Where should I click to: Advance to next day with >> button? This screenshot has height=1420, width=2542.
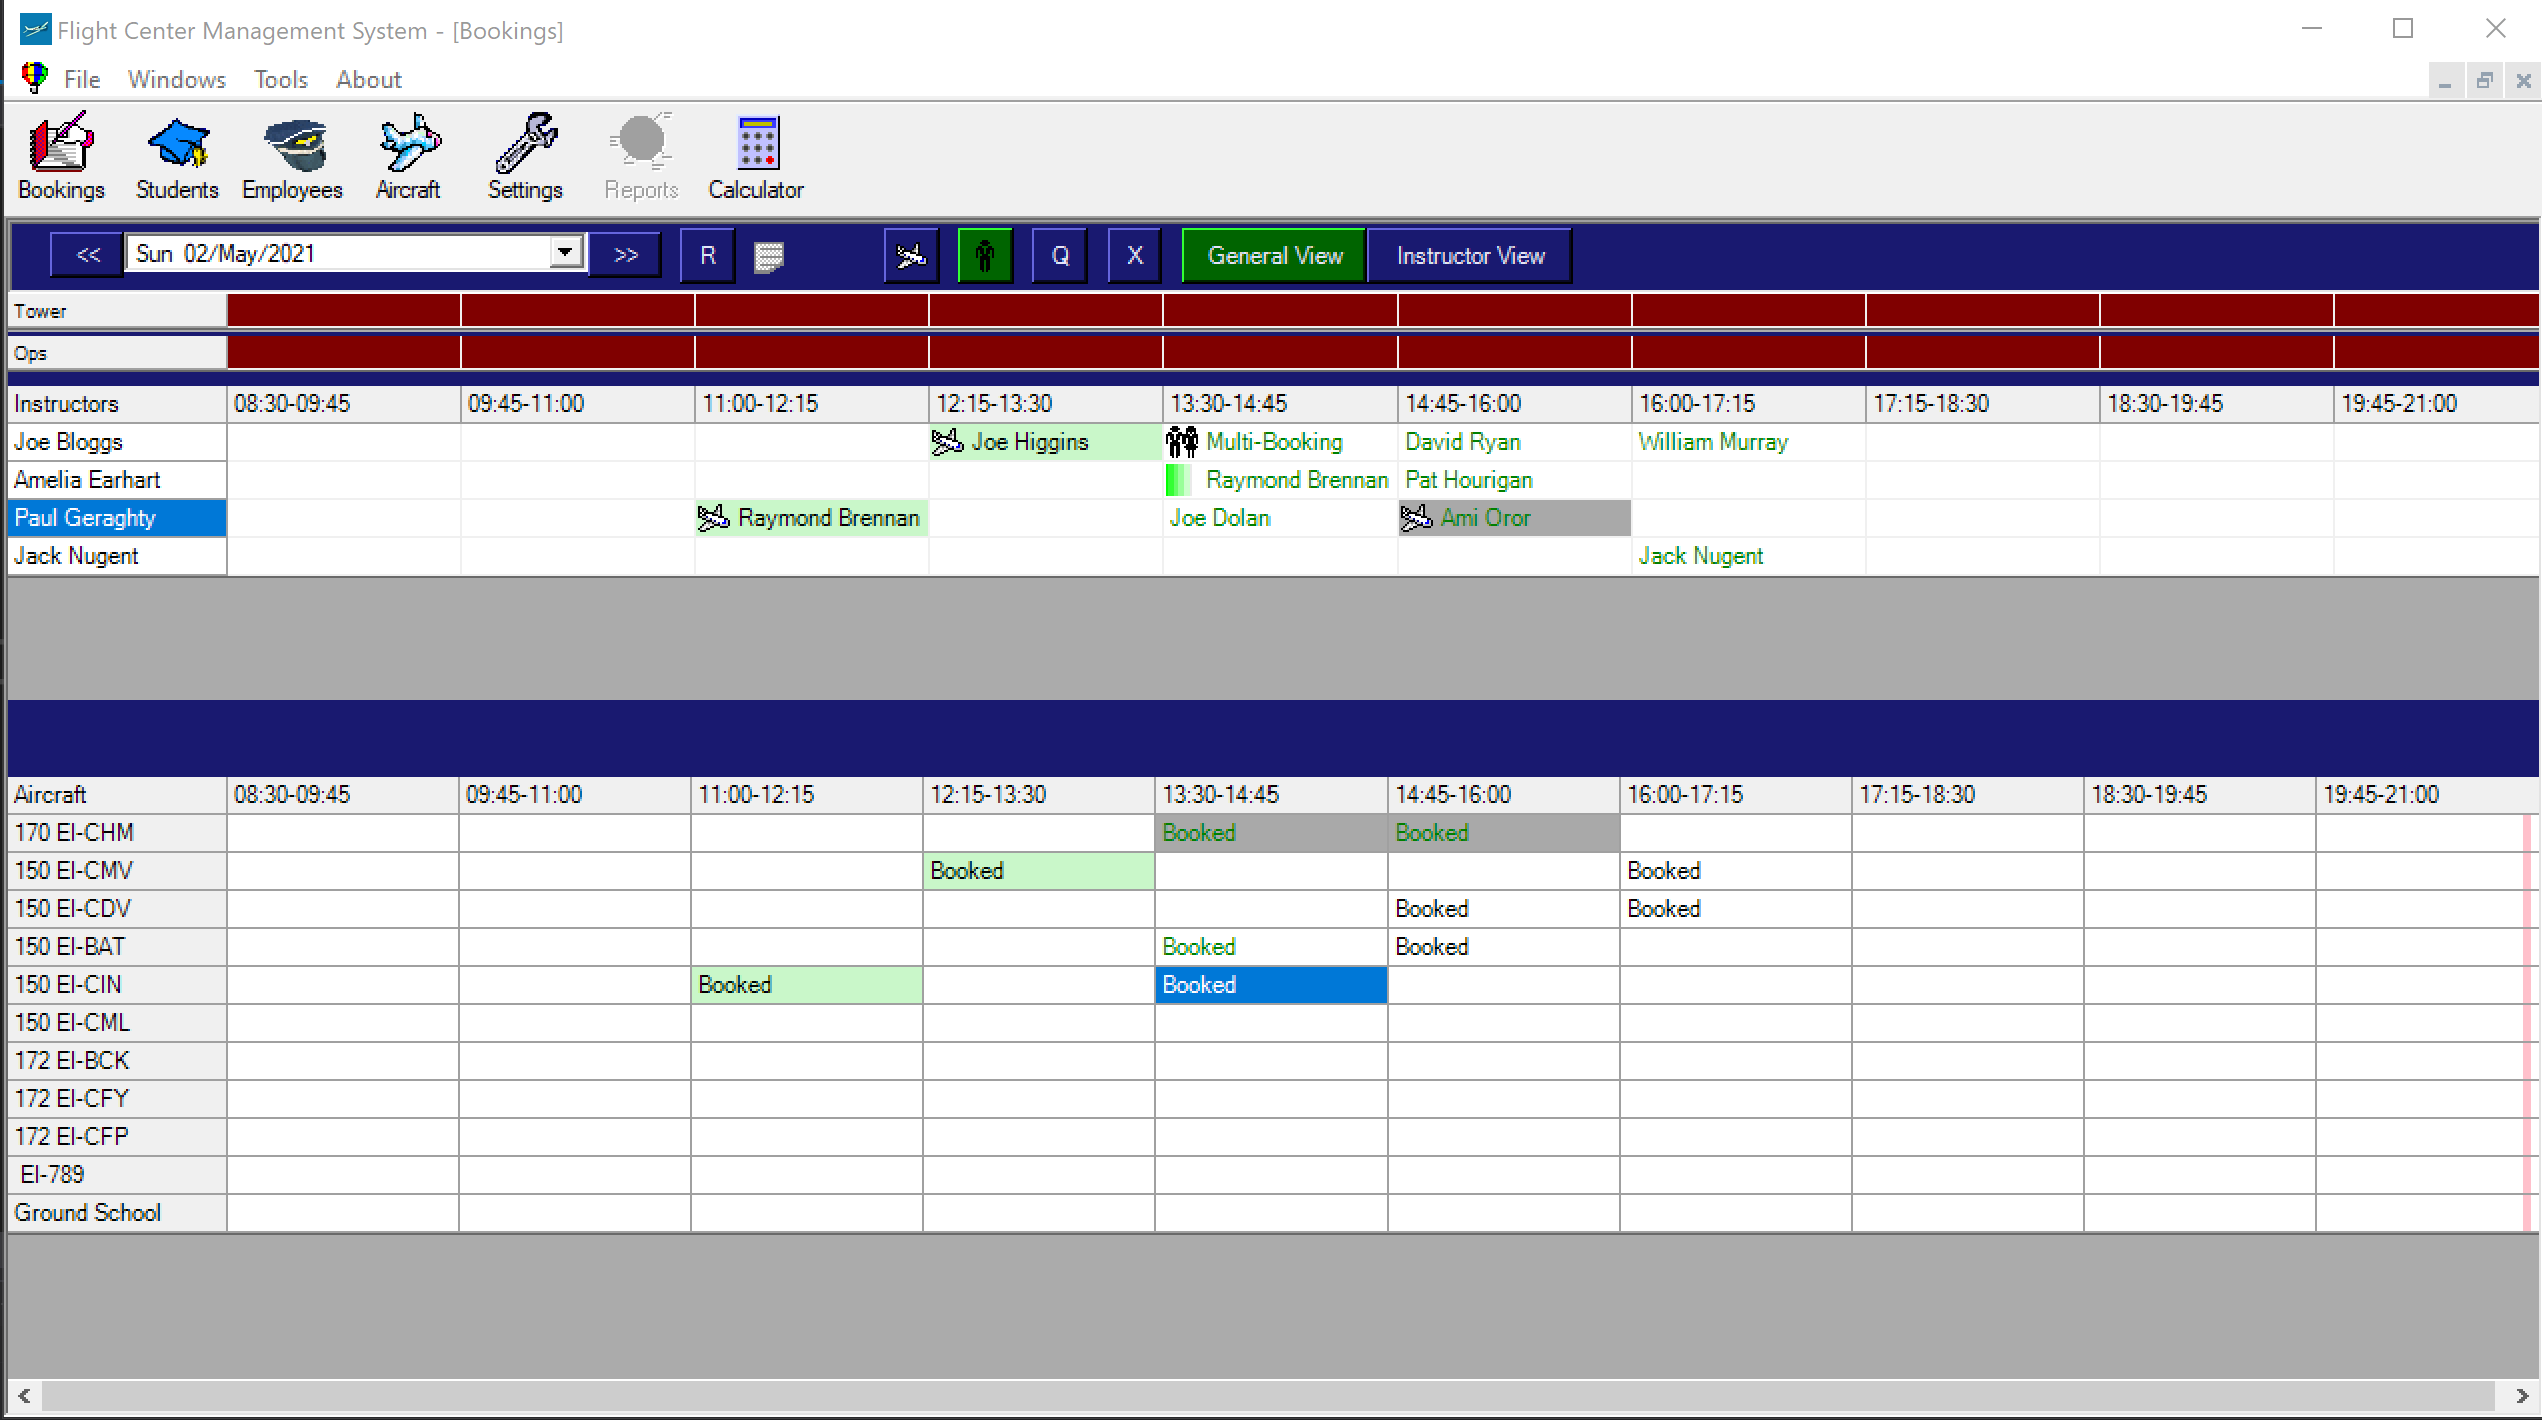626,254
